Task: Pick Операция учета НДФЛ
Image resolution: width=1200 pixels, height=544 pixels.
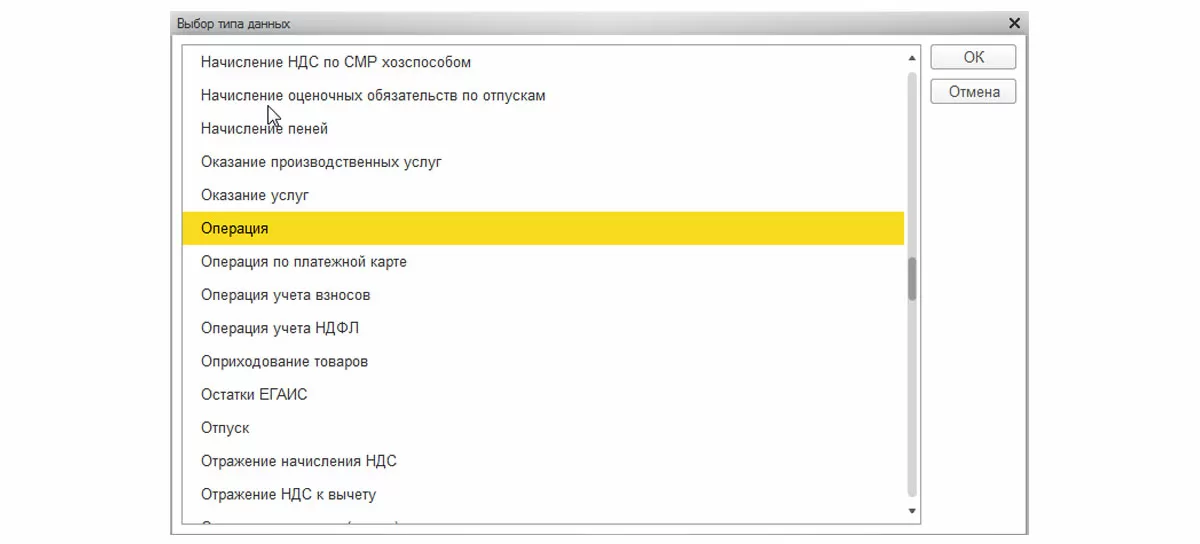Action: coord(272,328)
